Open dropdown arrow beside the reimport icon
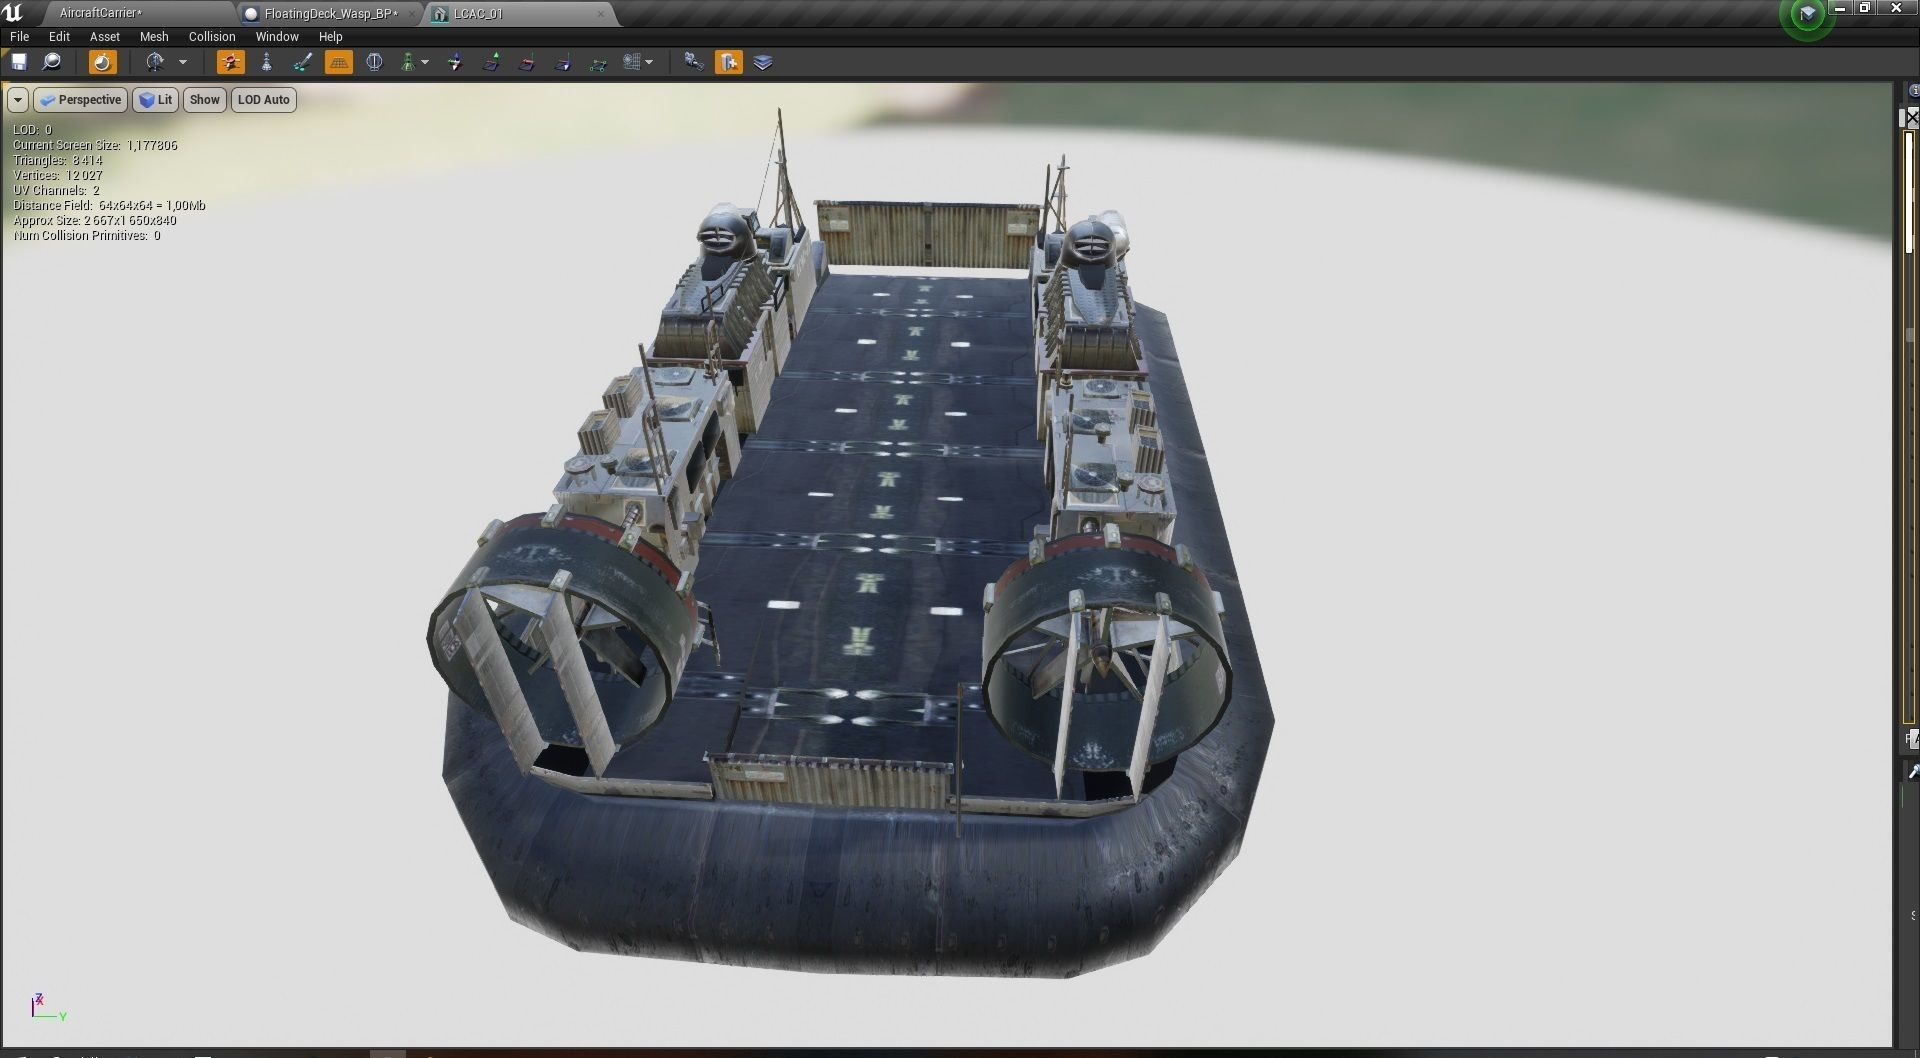The width and height of the screenshot is (1920, 1058). pos(183,62)
